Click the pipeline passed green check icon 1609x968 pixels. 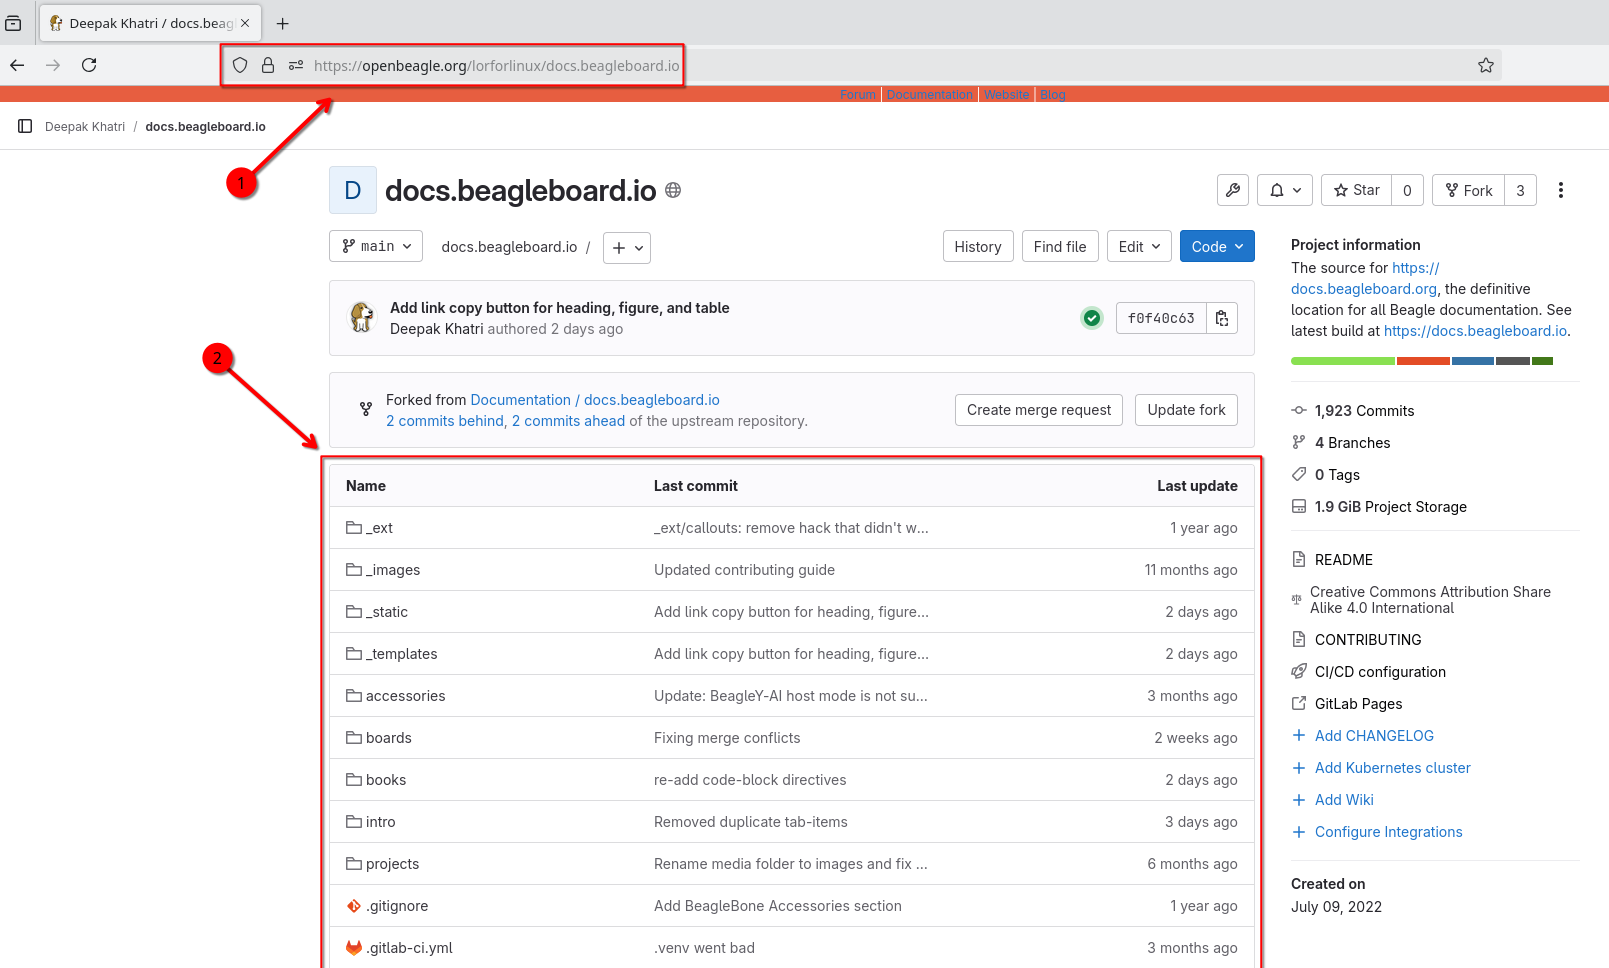click(x=1091, y=317)
